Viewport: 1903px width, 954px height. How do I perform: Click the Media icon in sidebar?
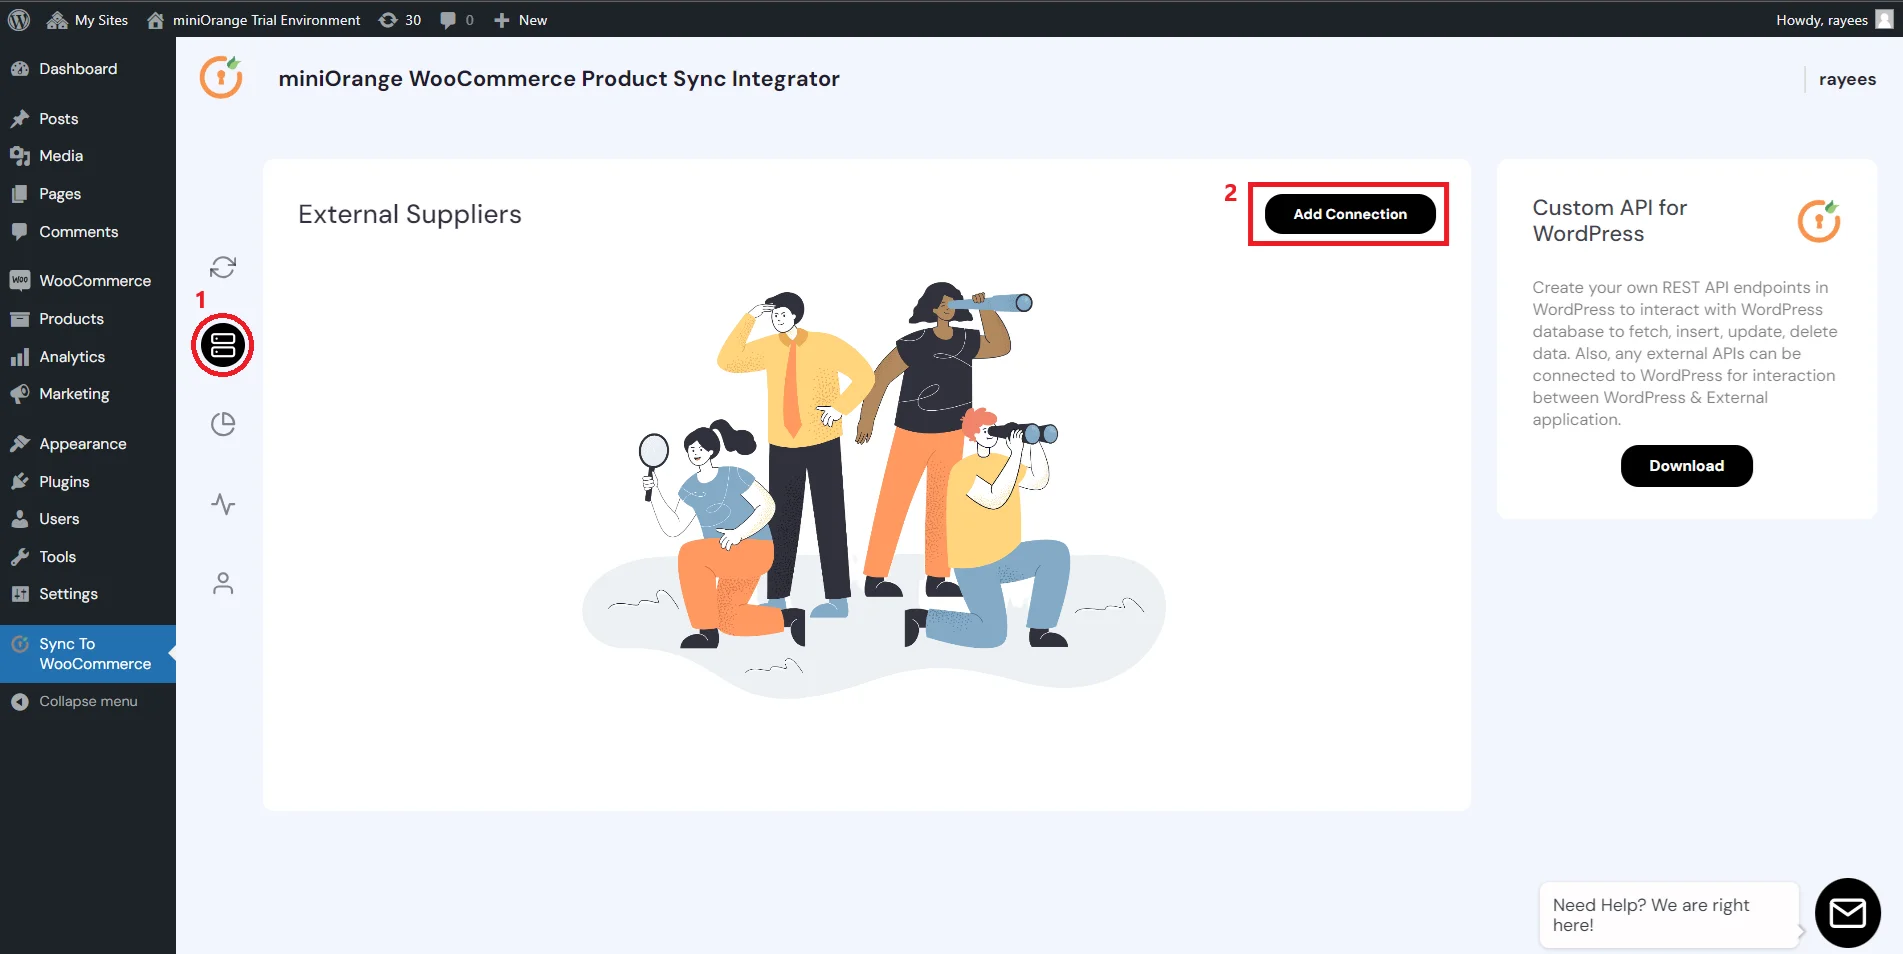[20, 156]
